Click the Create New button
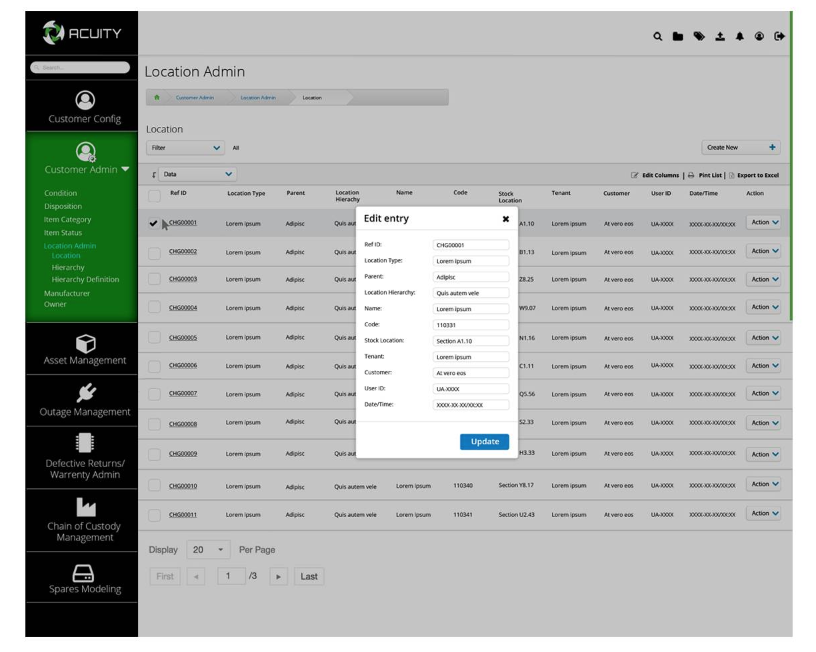Viewport: 816px width, 652px height. (741, 148)
